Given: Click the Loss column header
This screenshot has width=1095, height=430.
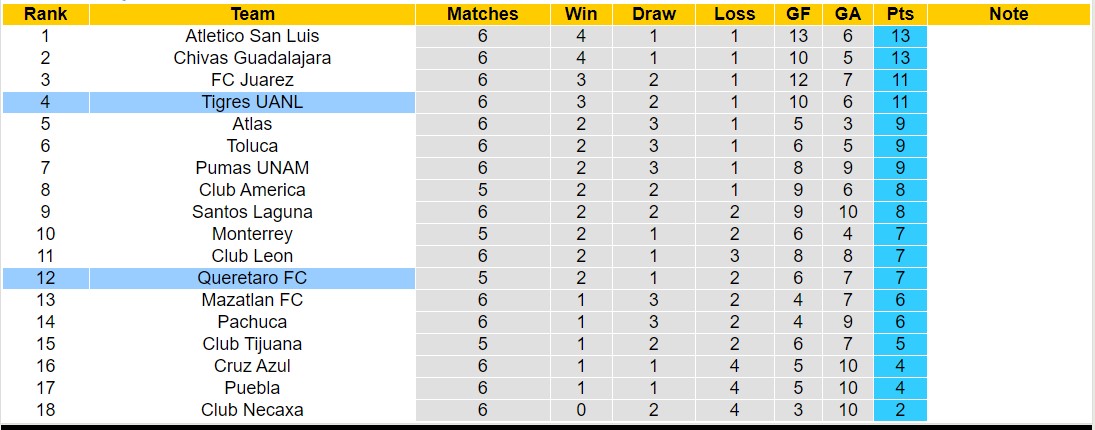Looking at the screenshot, I should 735,14.
